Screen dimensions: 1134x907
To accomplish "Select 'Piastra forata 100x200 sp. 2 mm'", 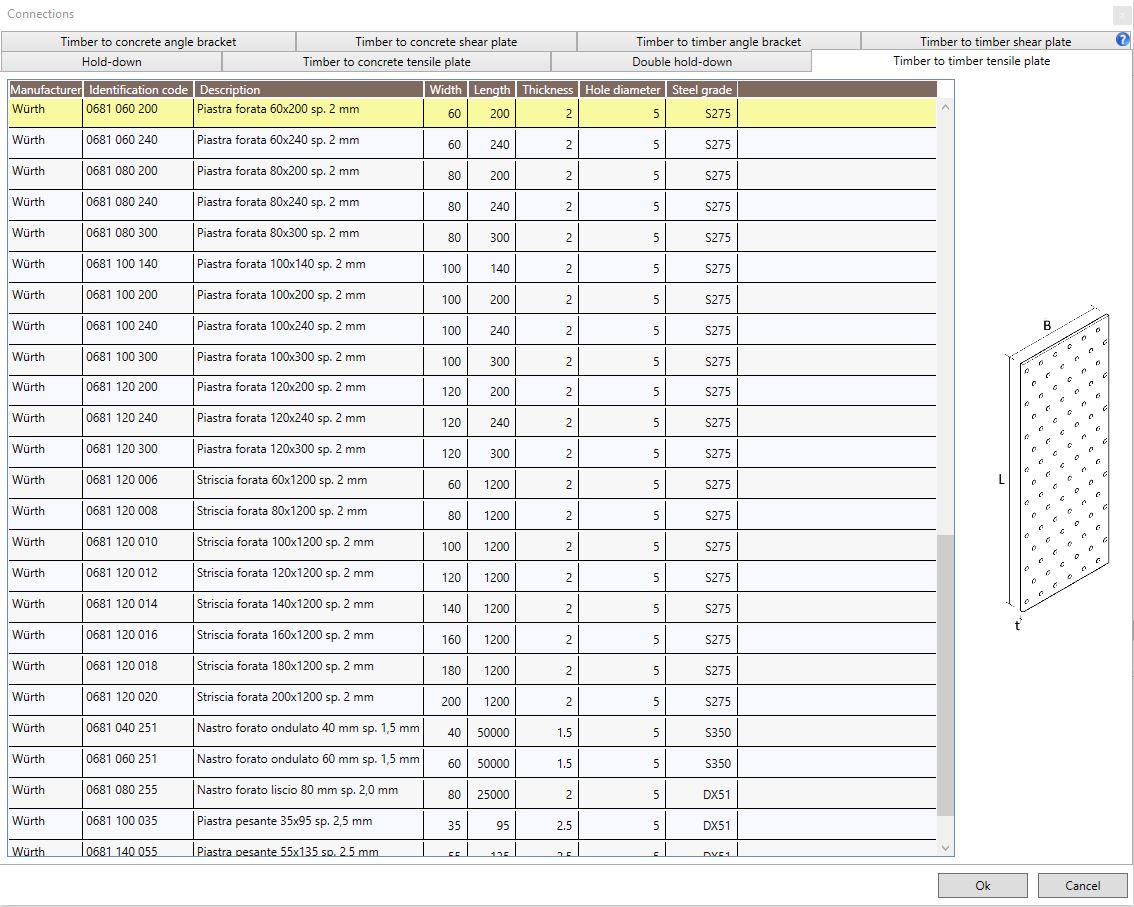I will pos(472,299).
